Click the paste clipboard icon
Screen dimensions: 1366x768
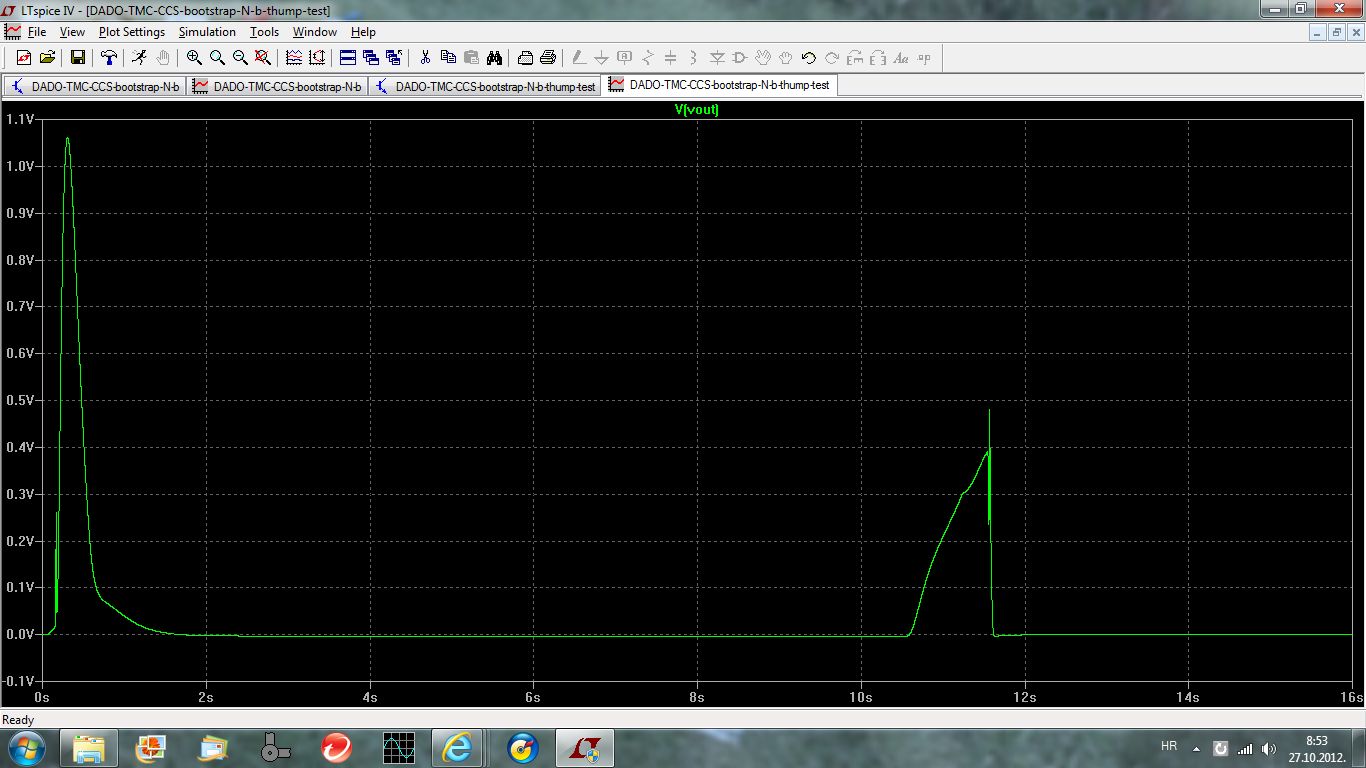471,58
